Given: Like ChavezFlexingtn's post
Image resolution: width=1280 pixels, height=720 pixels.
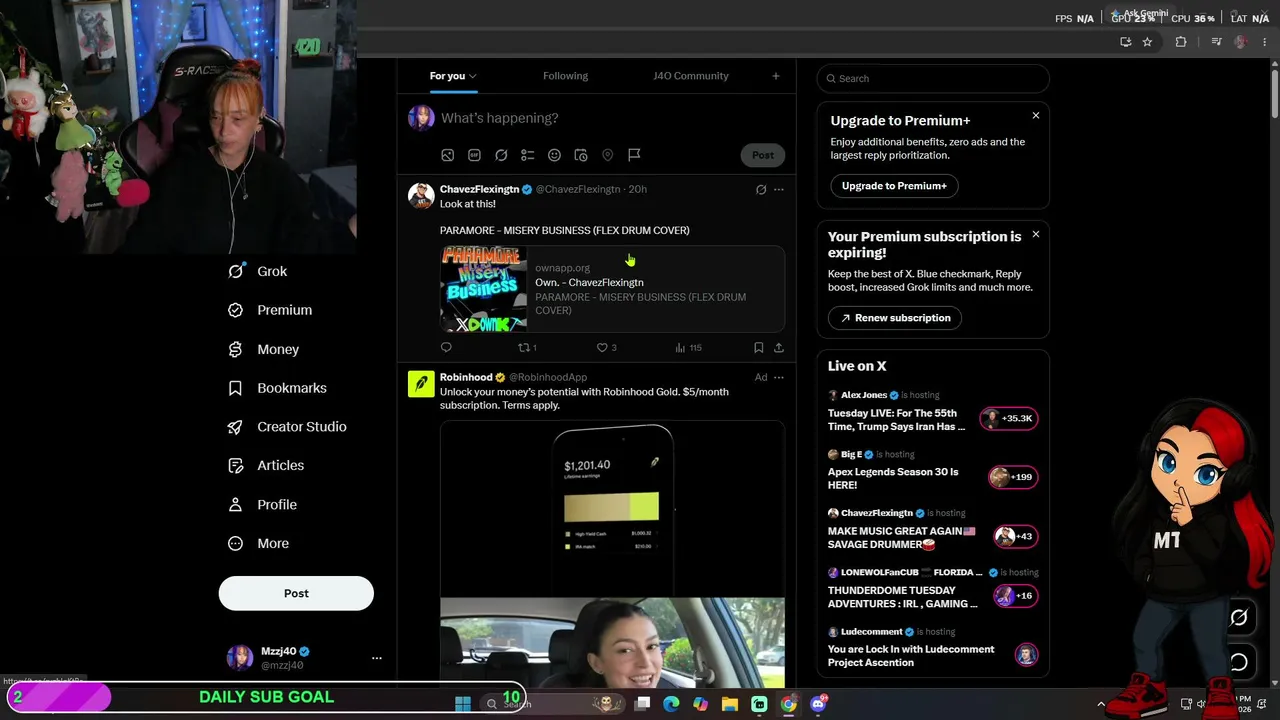Looking at the screenshot, I should [x=606, y=348].
